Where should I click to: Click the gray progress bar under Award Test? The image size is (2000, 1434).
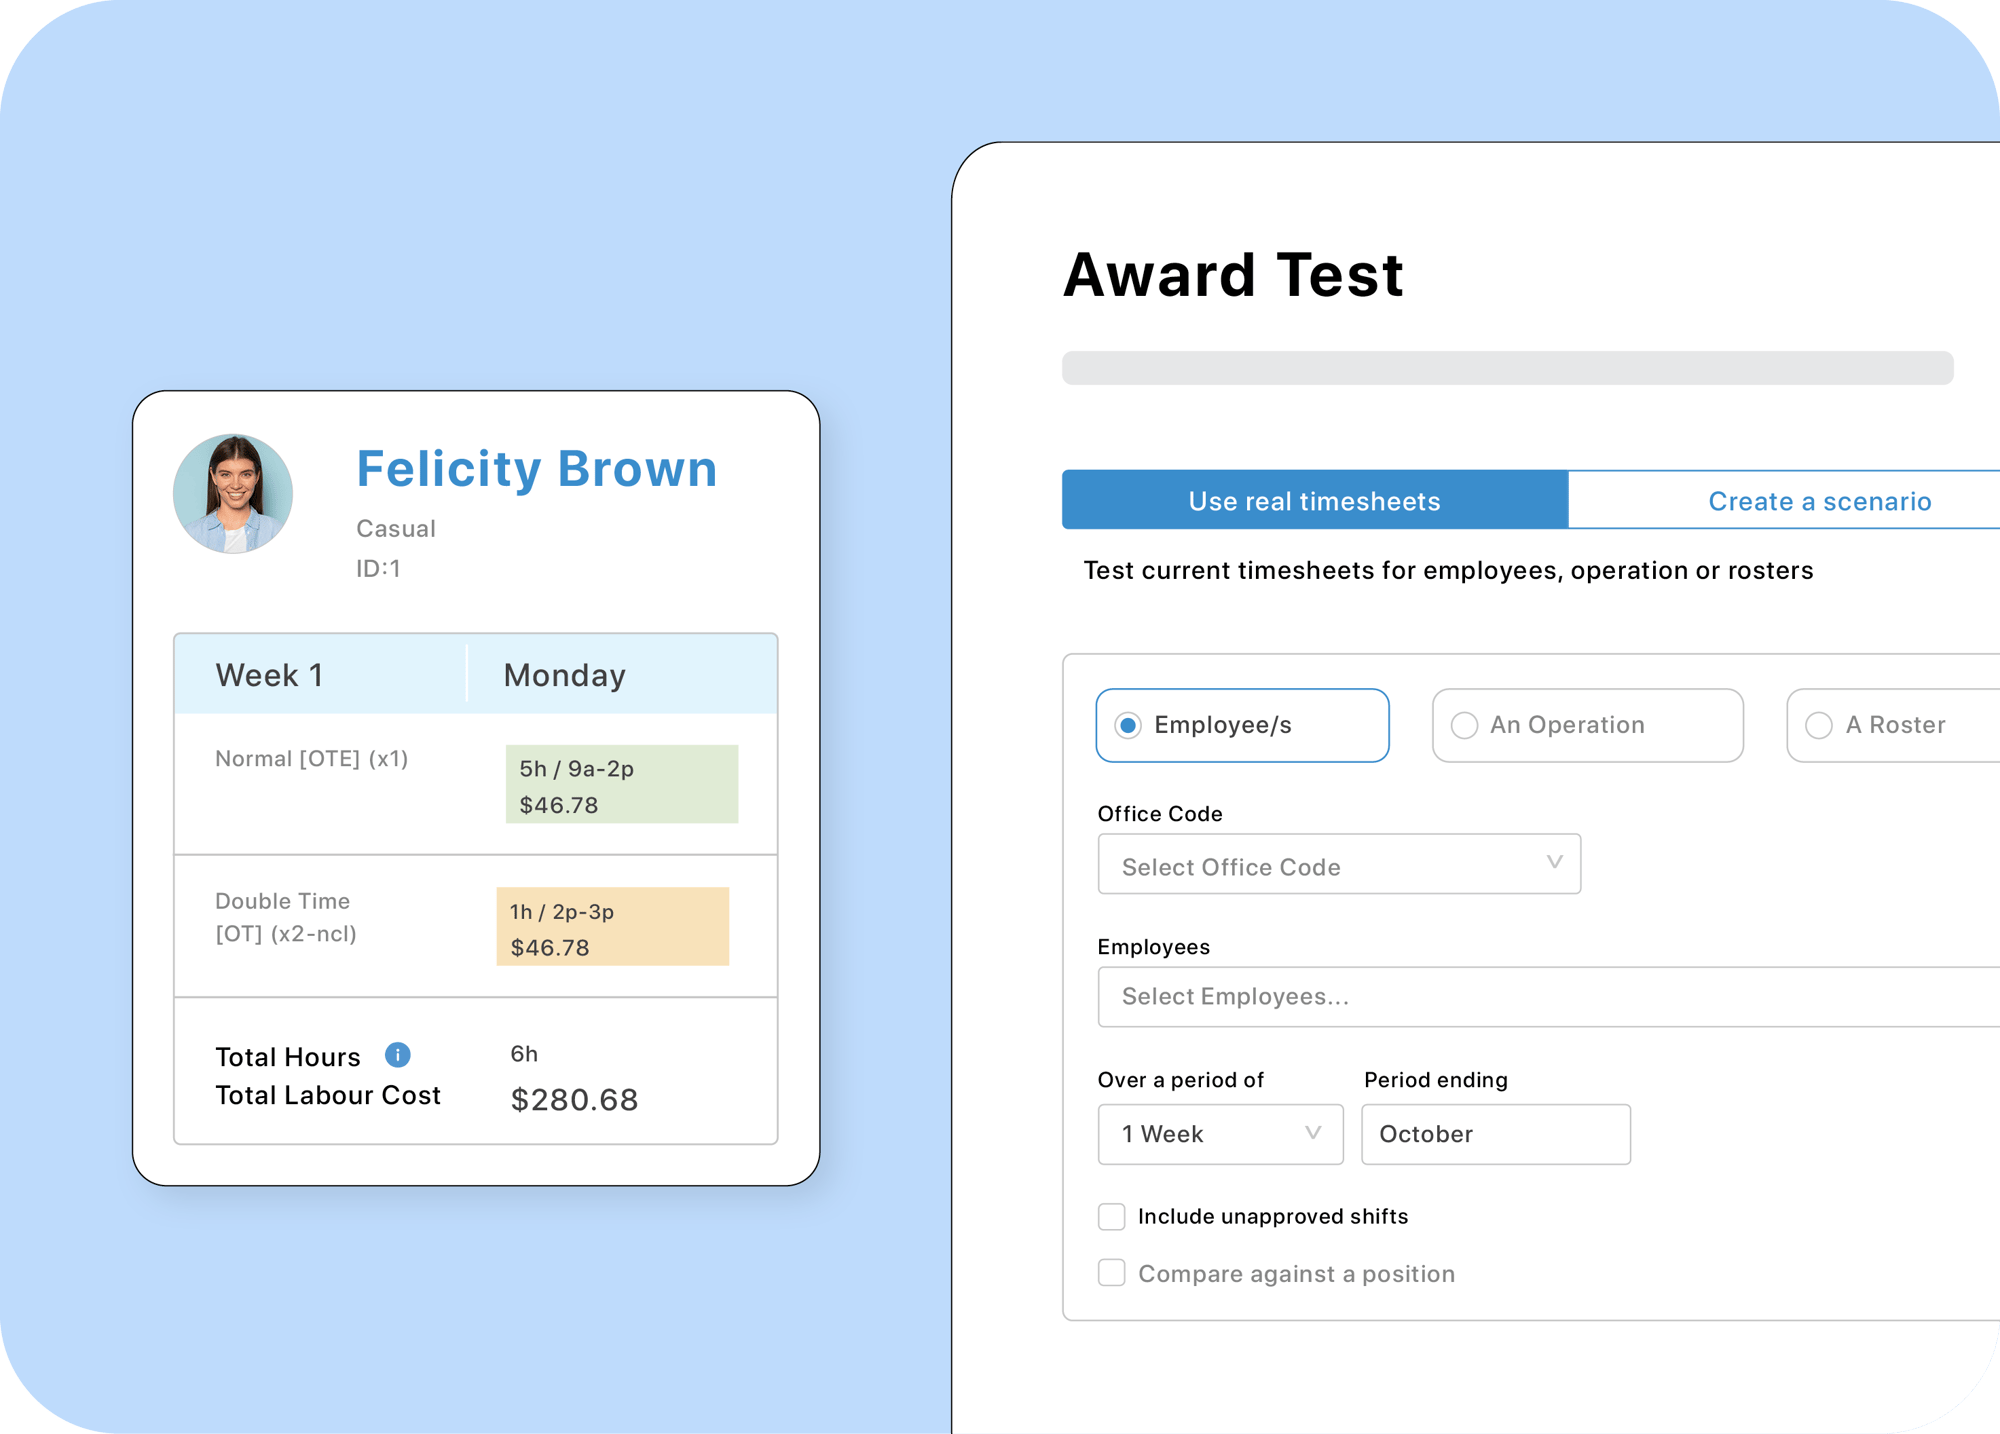(1507, 367)
